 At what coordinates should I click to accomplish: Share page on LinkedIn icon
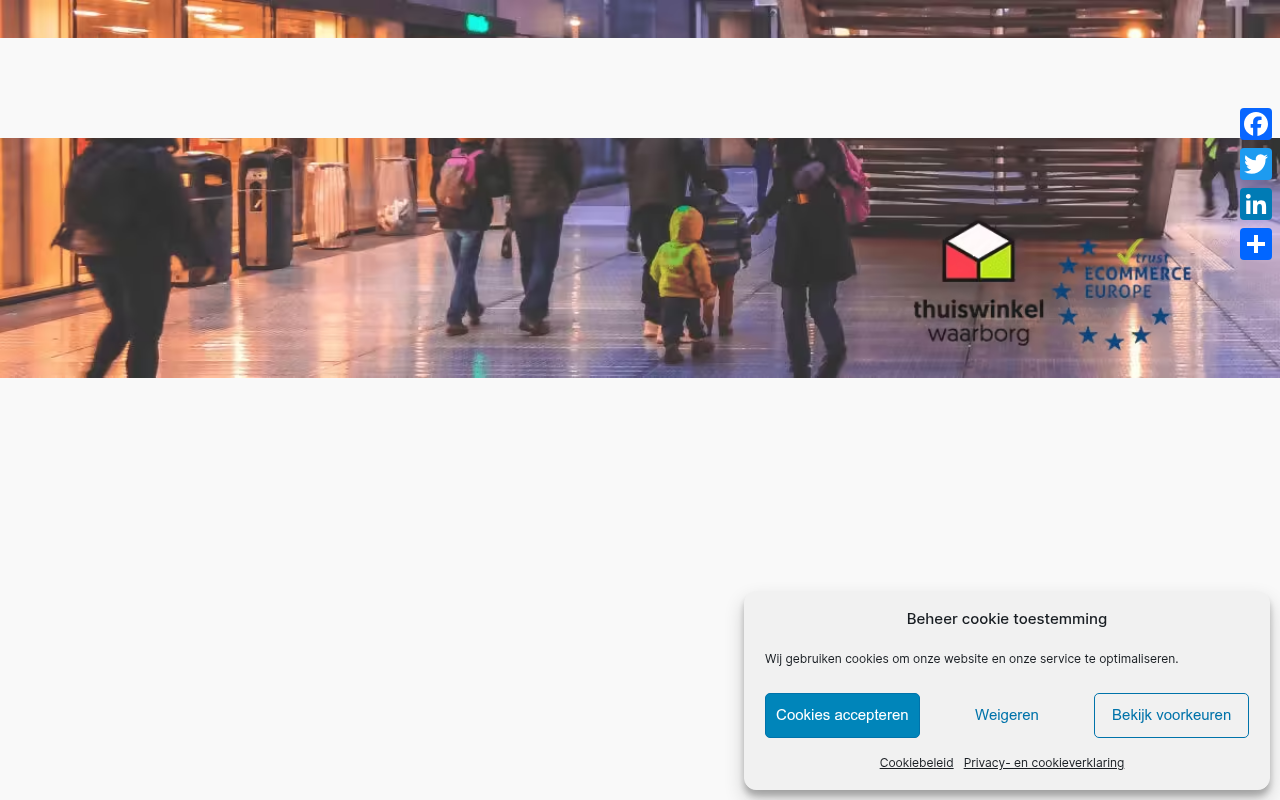(x=1256, y=204)
